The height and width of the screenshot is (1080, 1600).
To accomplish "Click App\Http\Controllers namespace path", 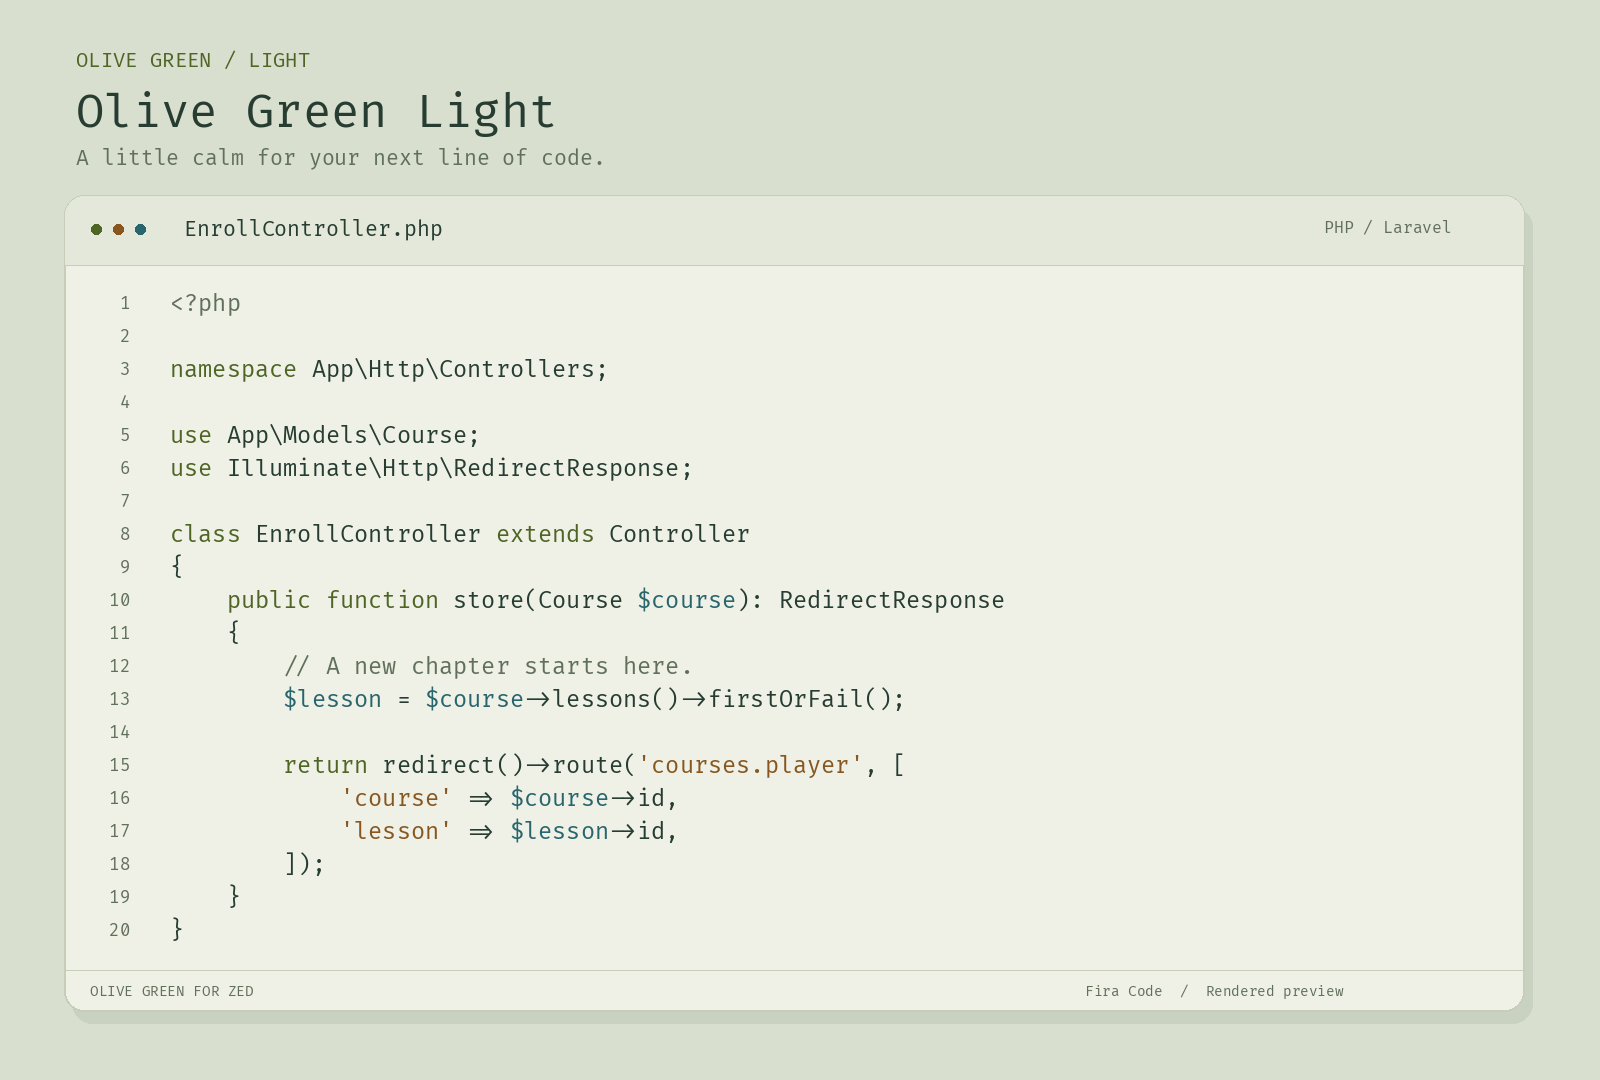I will click(453, 369).
